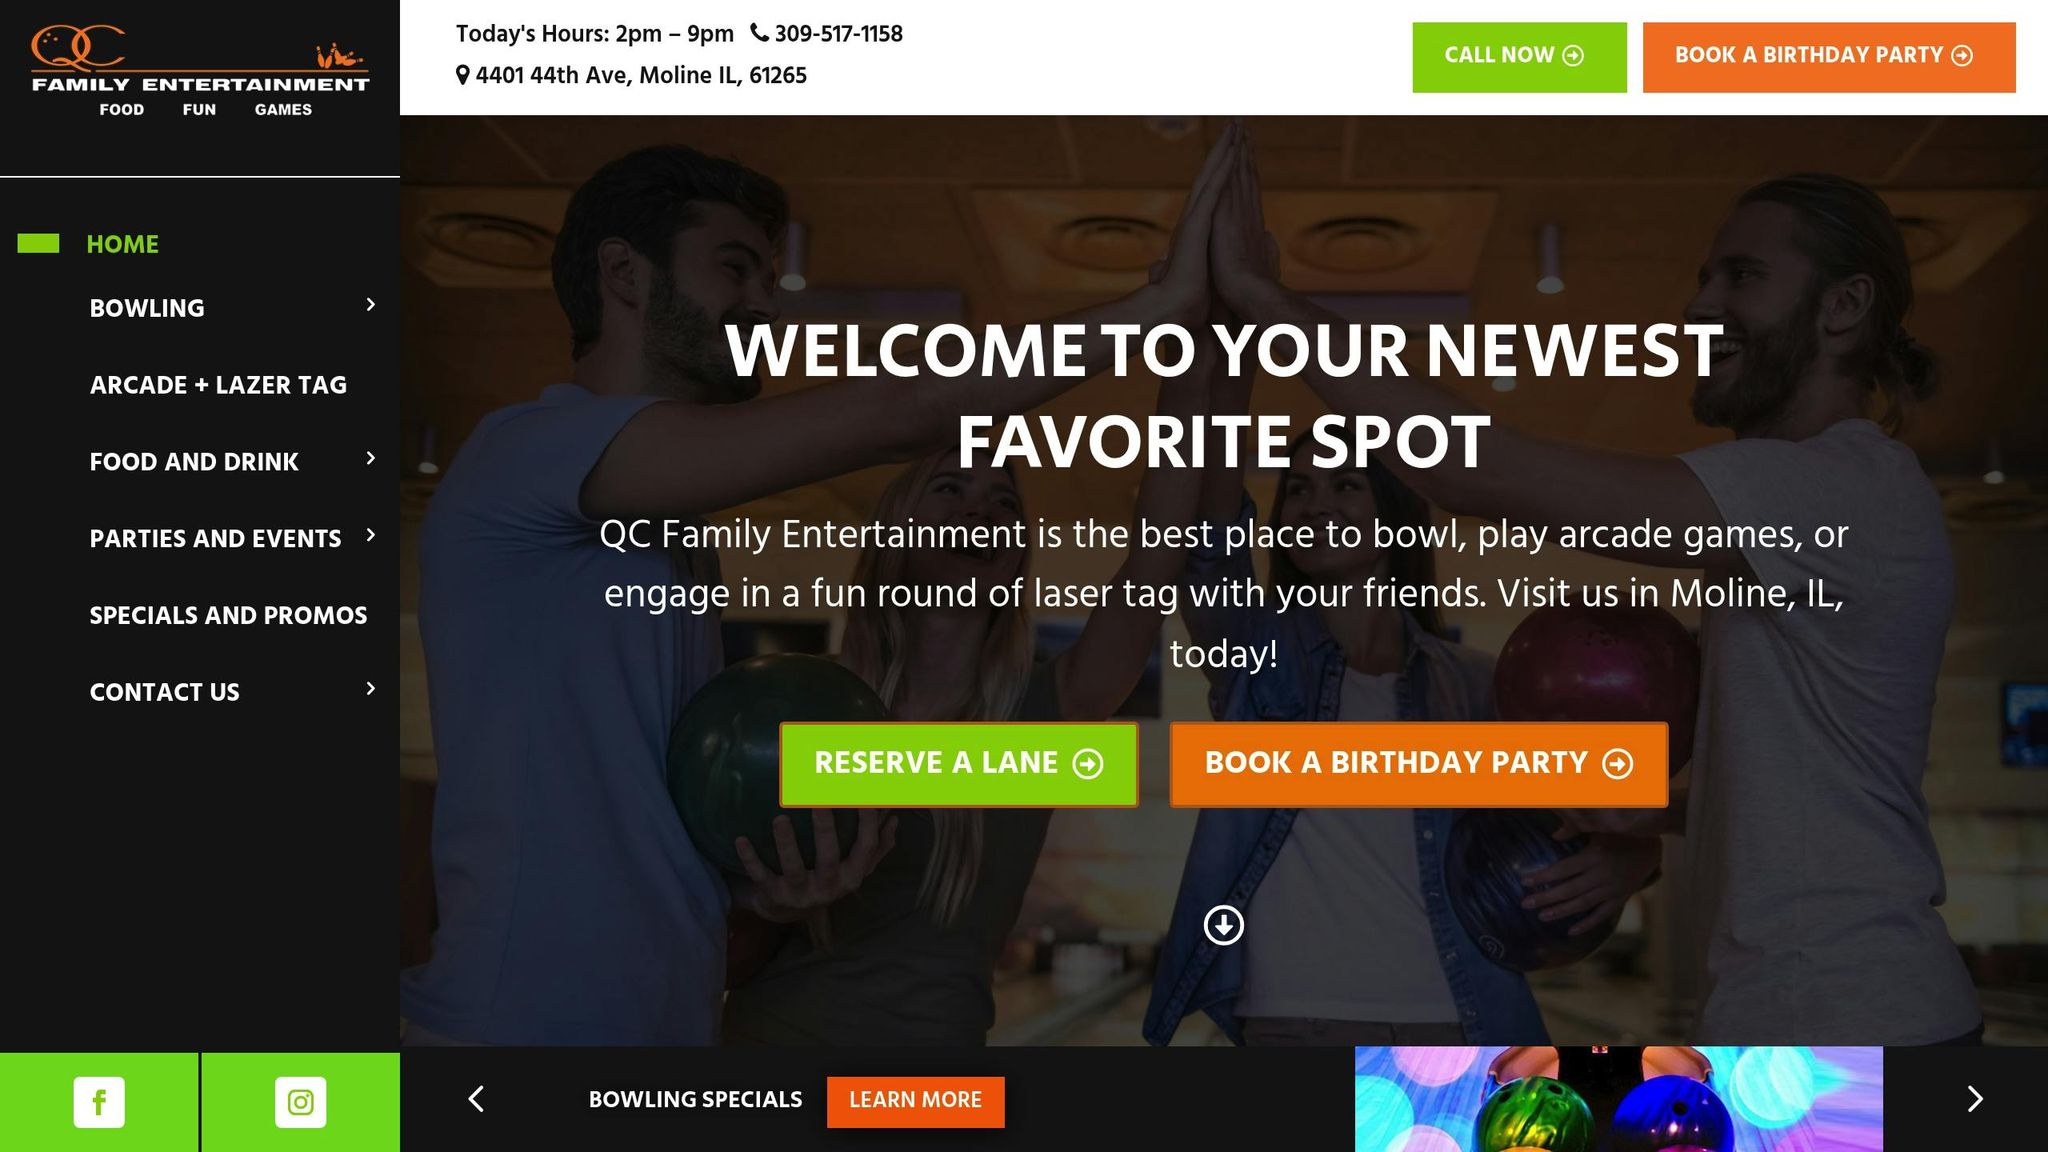Advance to next specials slide arrow
Screen dimensions: 2048x1152
point(1975,1099)
